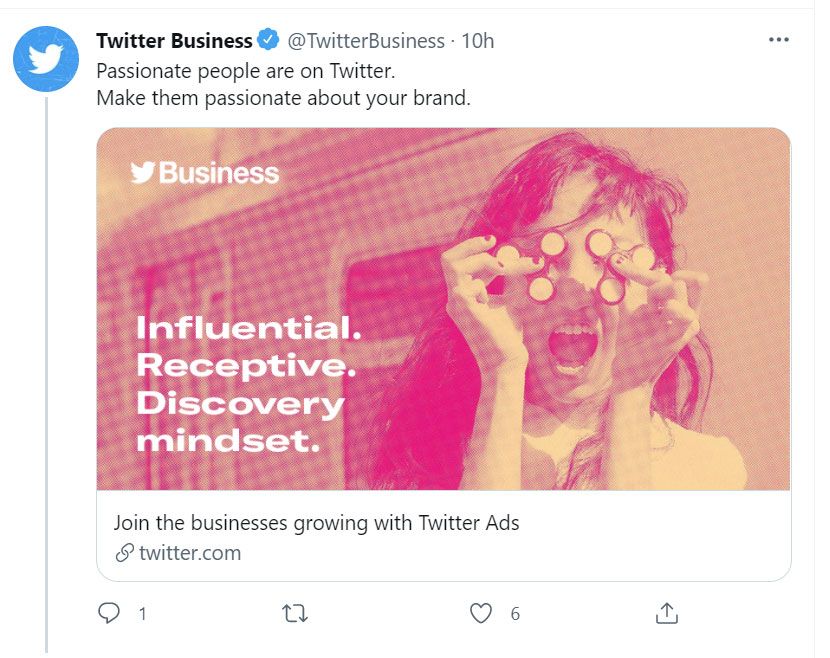Viewport: 830px width, 658px height.
Task: Click the blue verified badge
Action: (x=268, y=41)
